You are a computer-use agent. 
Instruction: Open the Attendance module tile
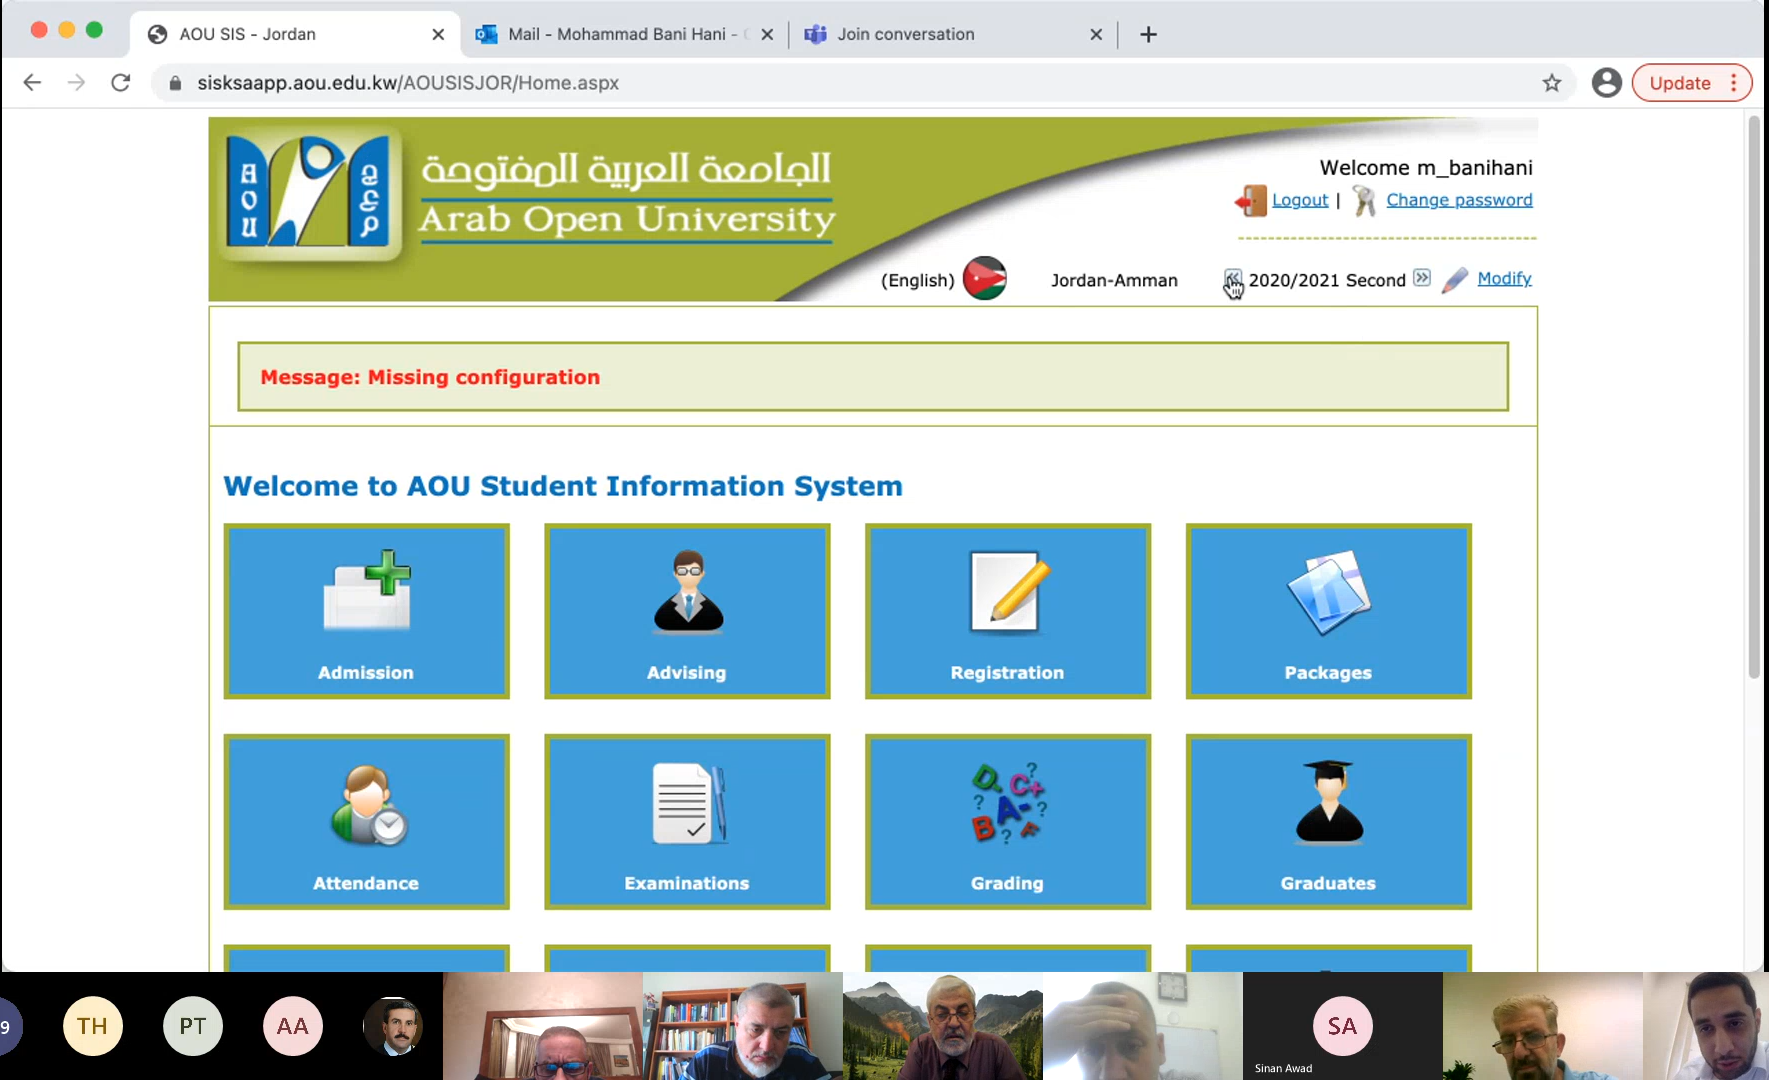pyautogui.click(x=366, y=822)
